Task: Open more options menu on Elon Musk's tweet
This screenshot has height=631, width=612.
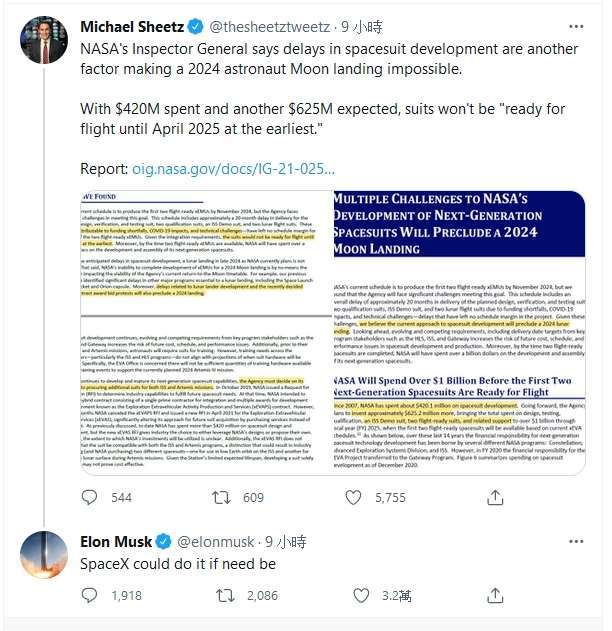Action: pyautogui.click(x=576, y=541)
